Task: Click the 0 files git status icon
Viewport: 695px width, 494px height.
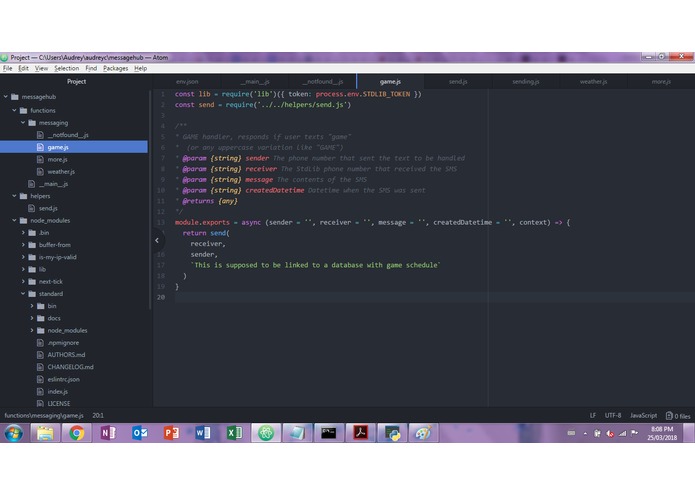Action: point(678,416)
